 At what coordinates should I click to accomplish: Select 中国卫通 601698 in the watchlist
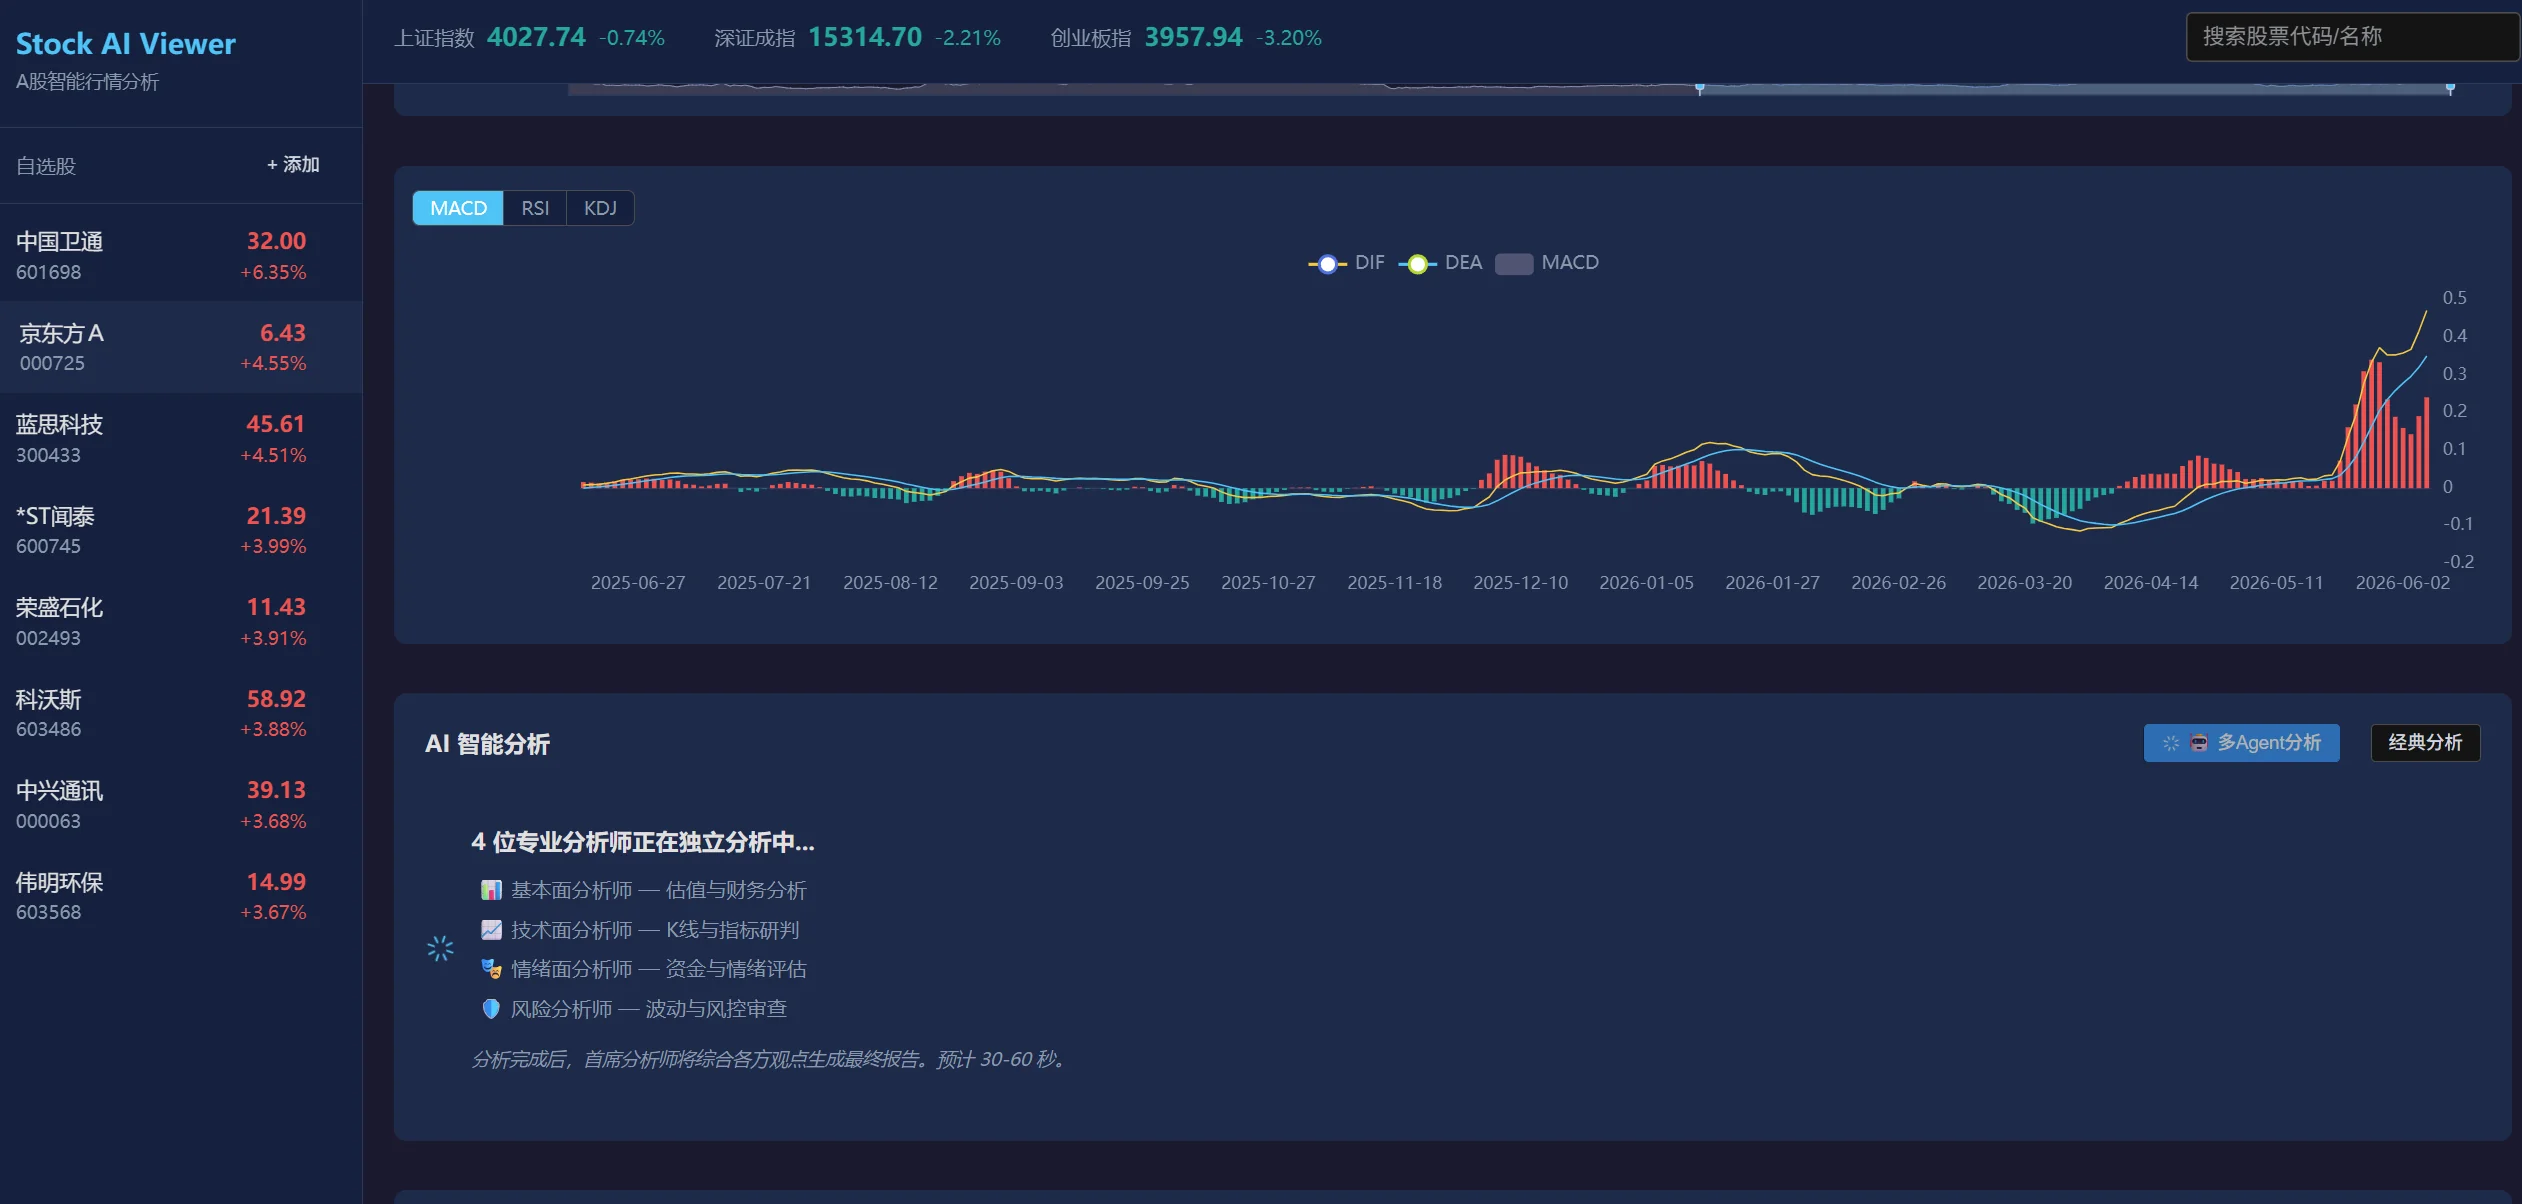[181, 256]
